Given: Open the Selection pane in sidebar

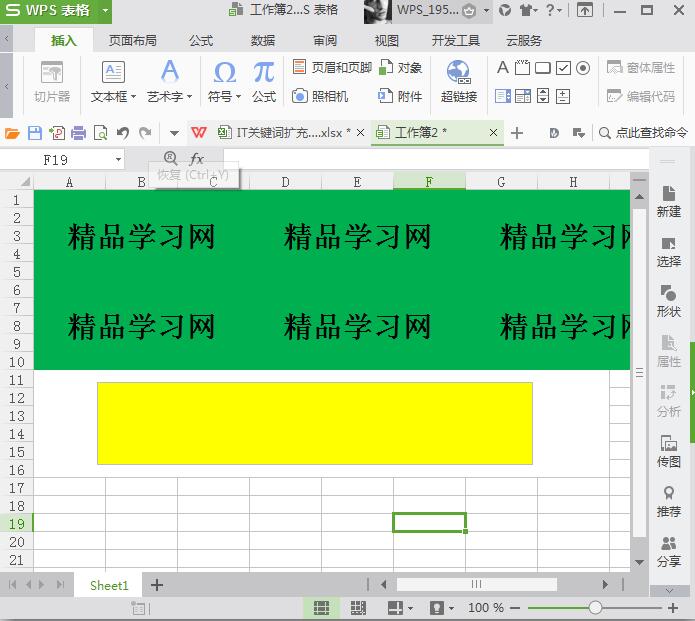Looking at the screenshot, I should point(669,252).
